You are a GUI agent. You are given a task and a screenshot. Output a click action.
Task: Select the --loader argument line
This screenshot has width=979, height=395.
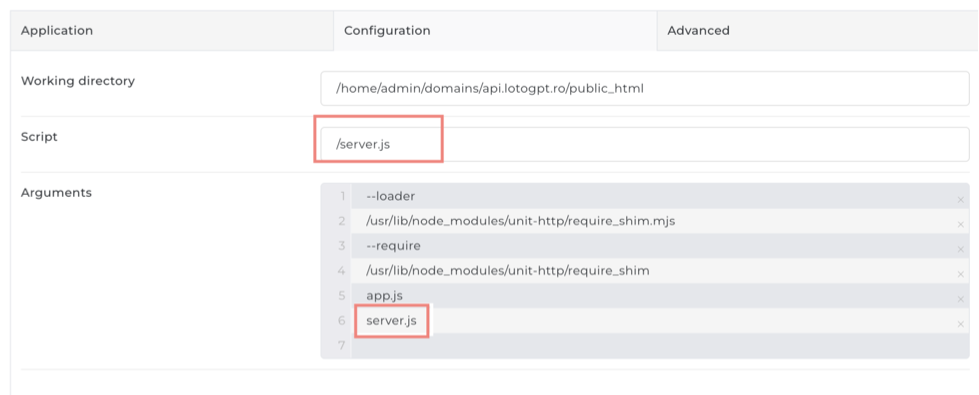pos(660,196)
